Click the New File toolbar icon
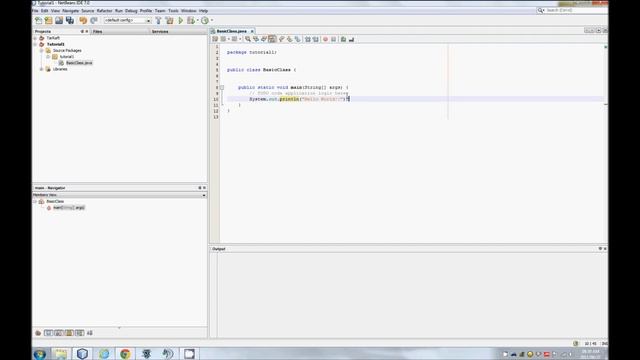This screenshot has height=360, width=640. [x=38, y=20]
